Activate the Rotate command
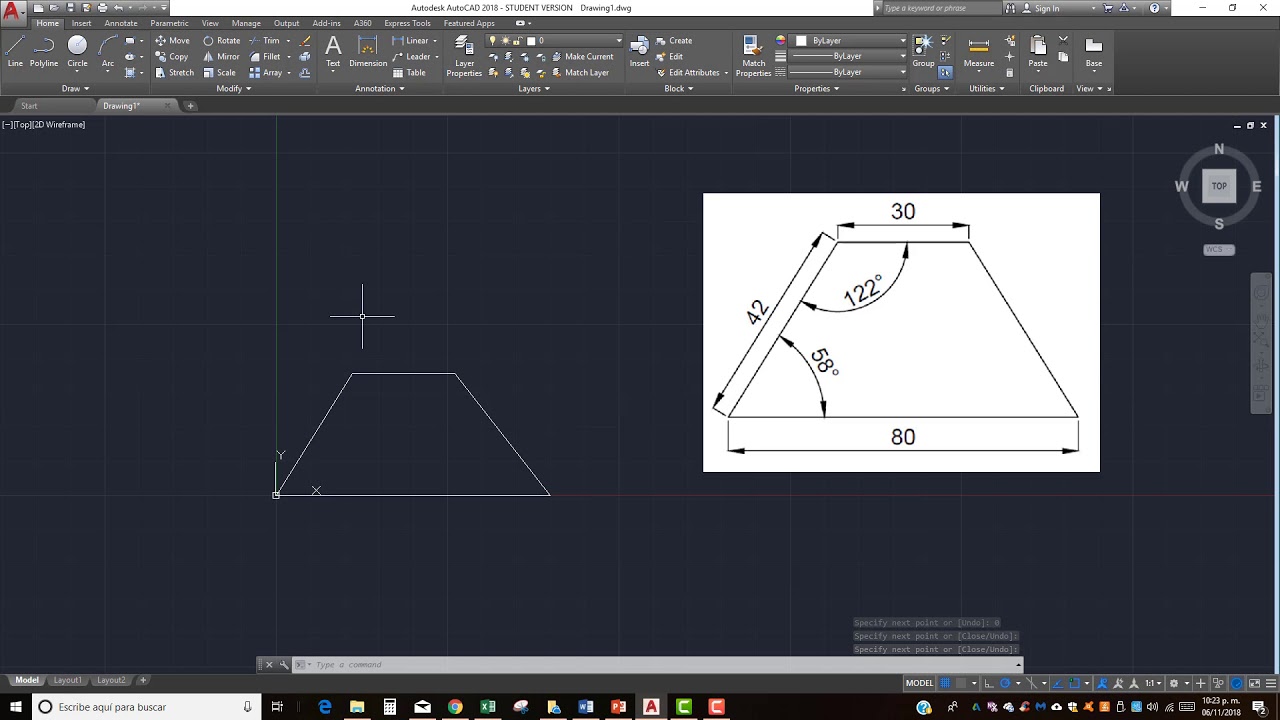 pyautogui.click(x=221, y=41)
